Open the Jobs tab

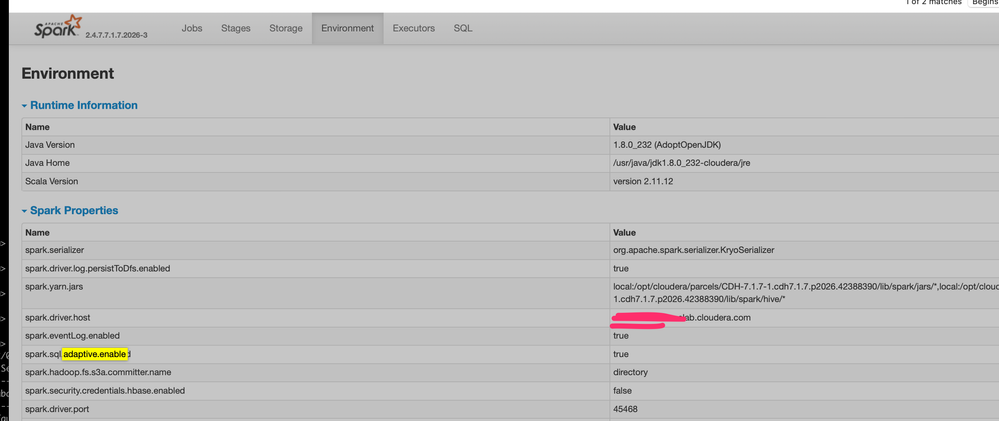(x=192, y=28)
